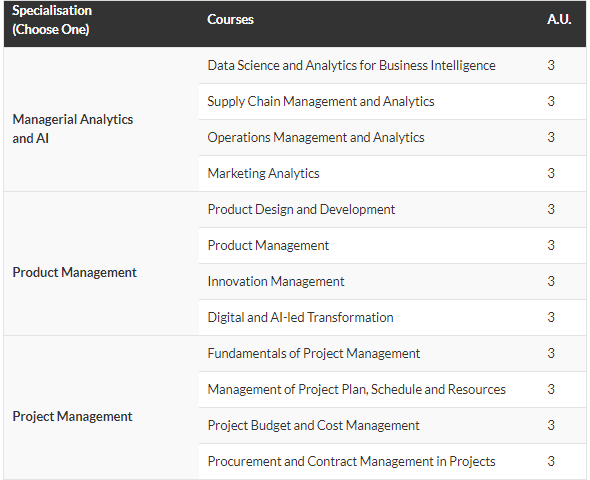
Task: Click the A.U. value for Marketing Analytics
Action: tap(551, 173)
